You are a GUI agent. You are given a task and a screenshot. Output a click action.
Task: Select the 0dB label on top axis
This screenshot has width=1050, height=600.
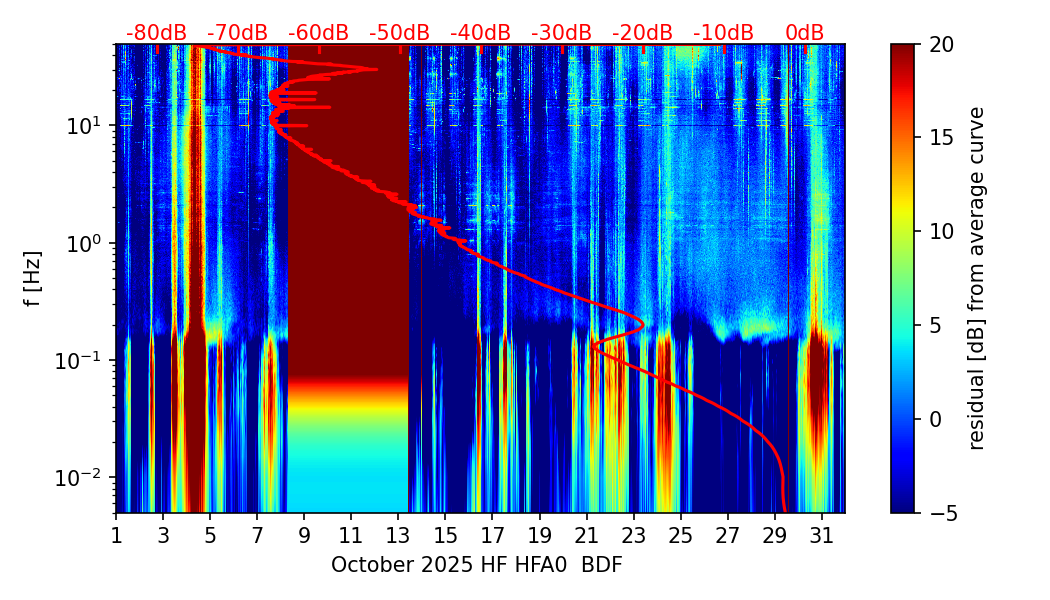[804, 33]
